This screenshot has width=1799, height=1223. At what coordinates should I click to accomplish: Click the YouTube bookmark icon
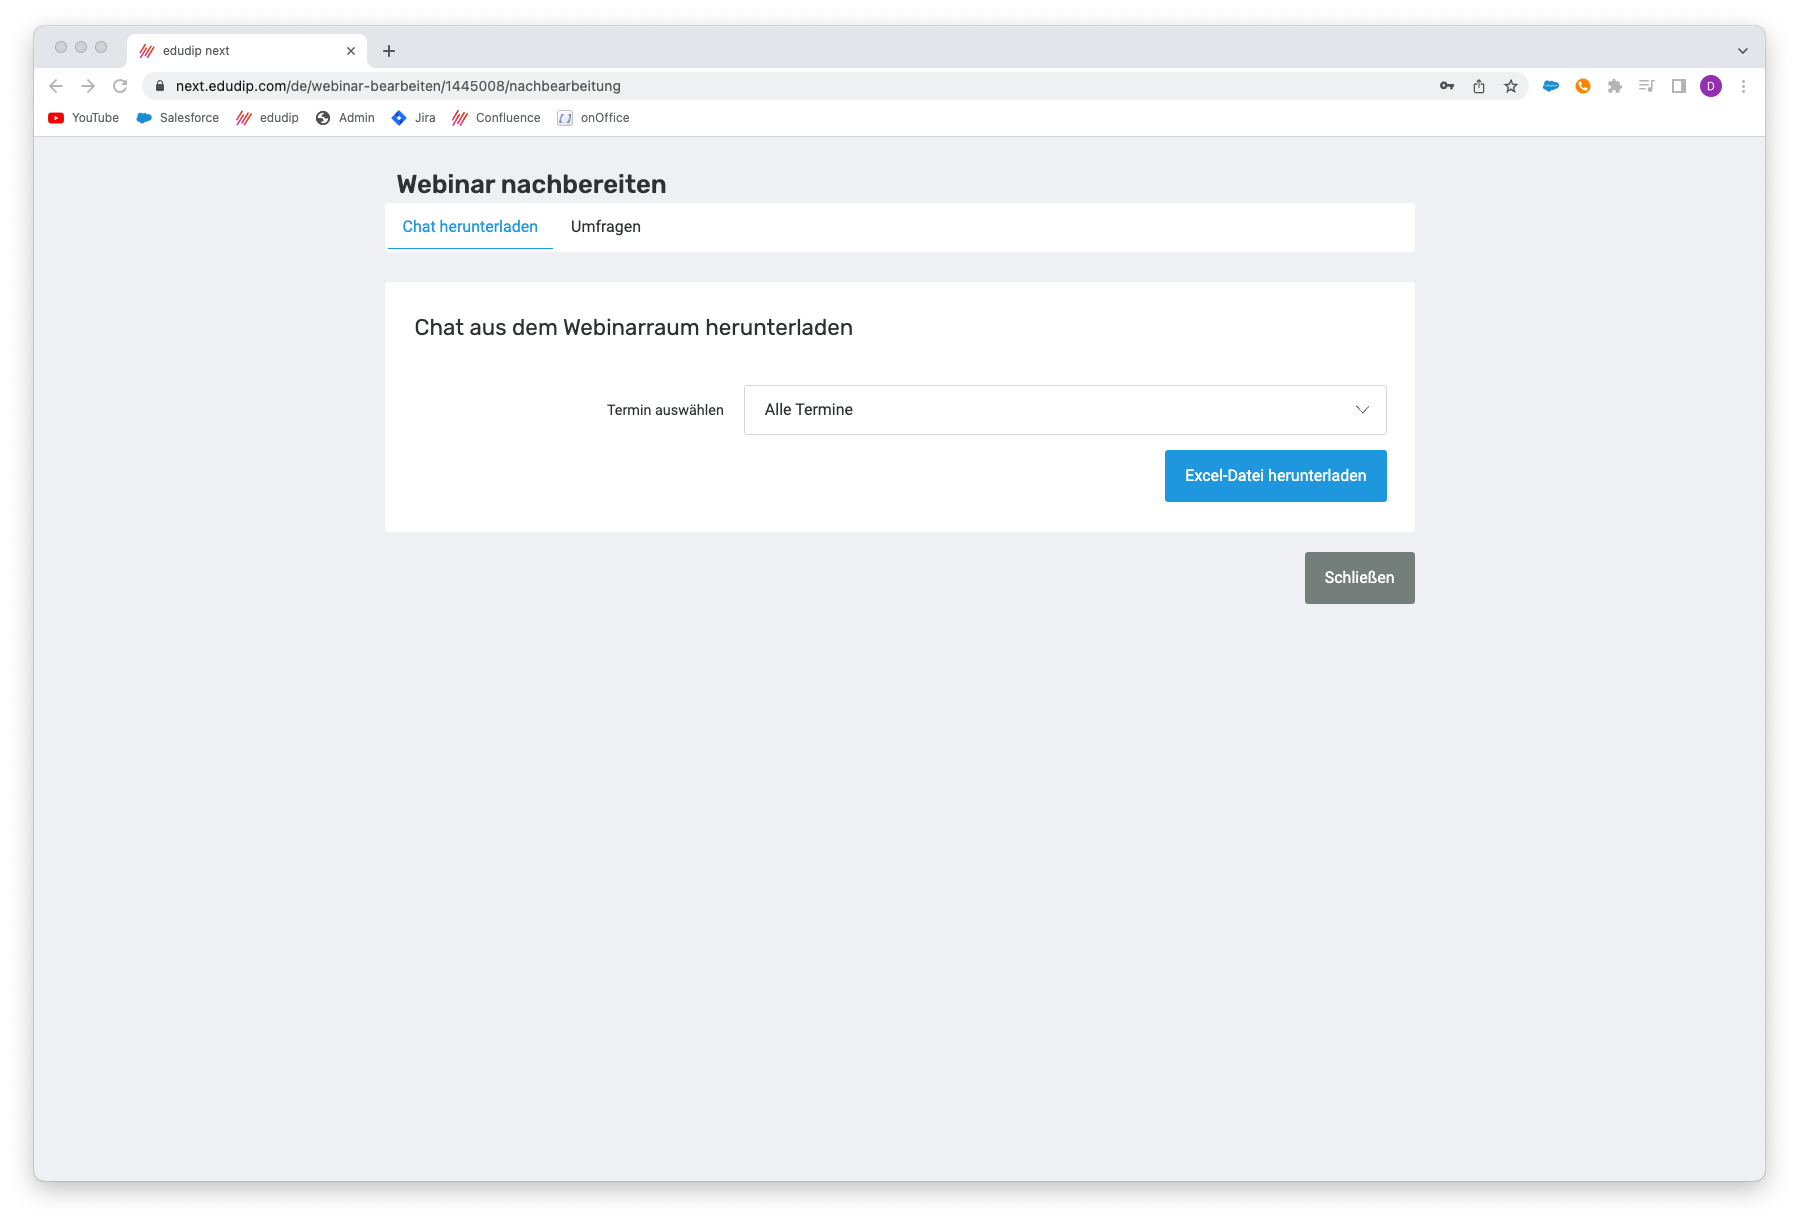click(x=56, y=118)
